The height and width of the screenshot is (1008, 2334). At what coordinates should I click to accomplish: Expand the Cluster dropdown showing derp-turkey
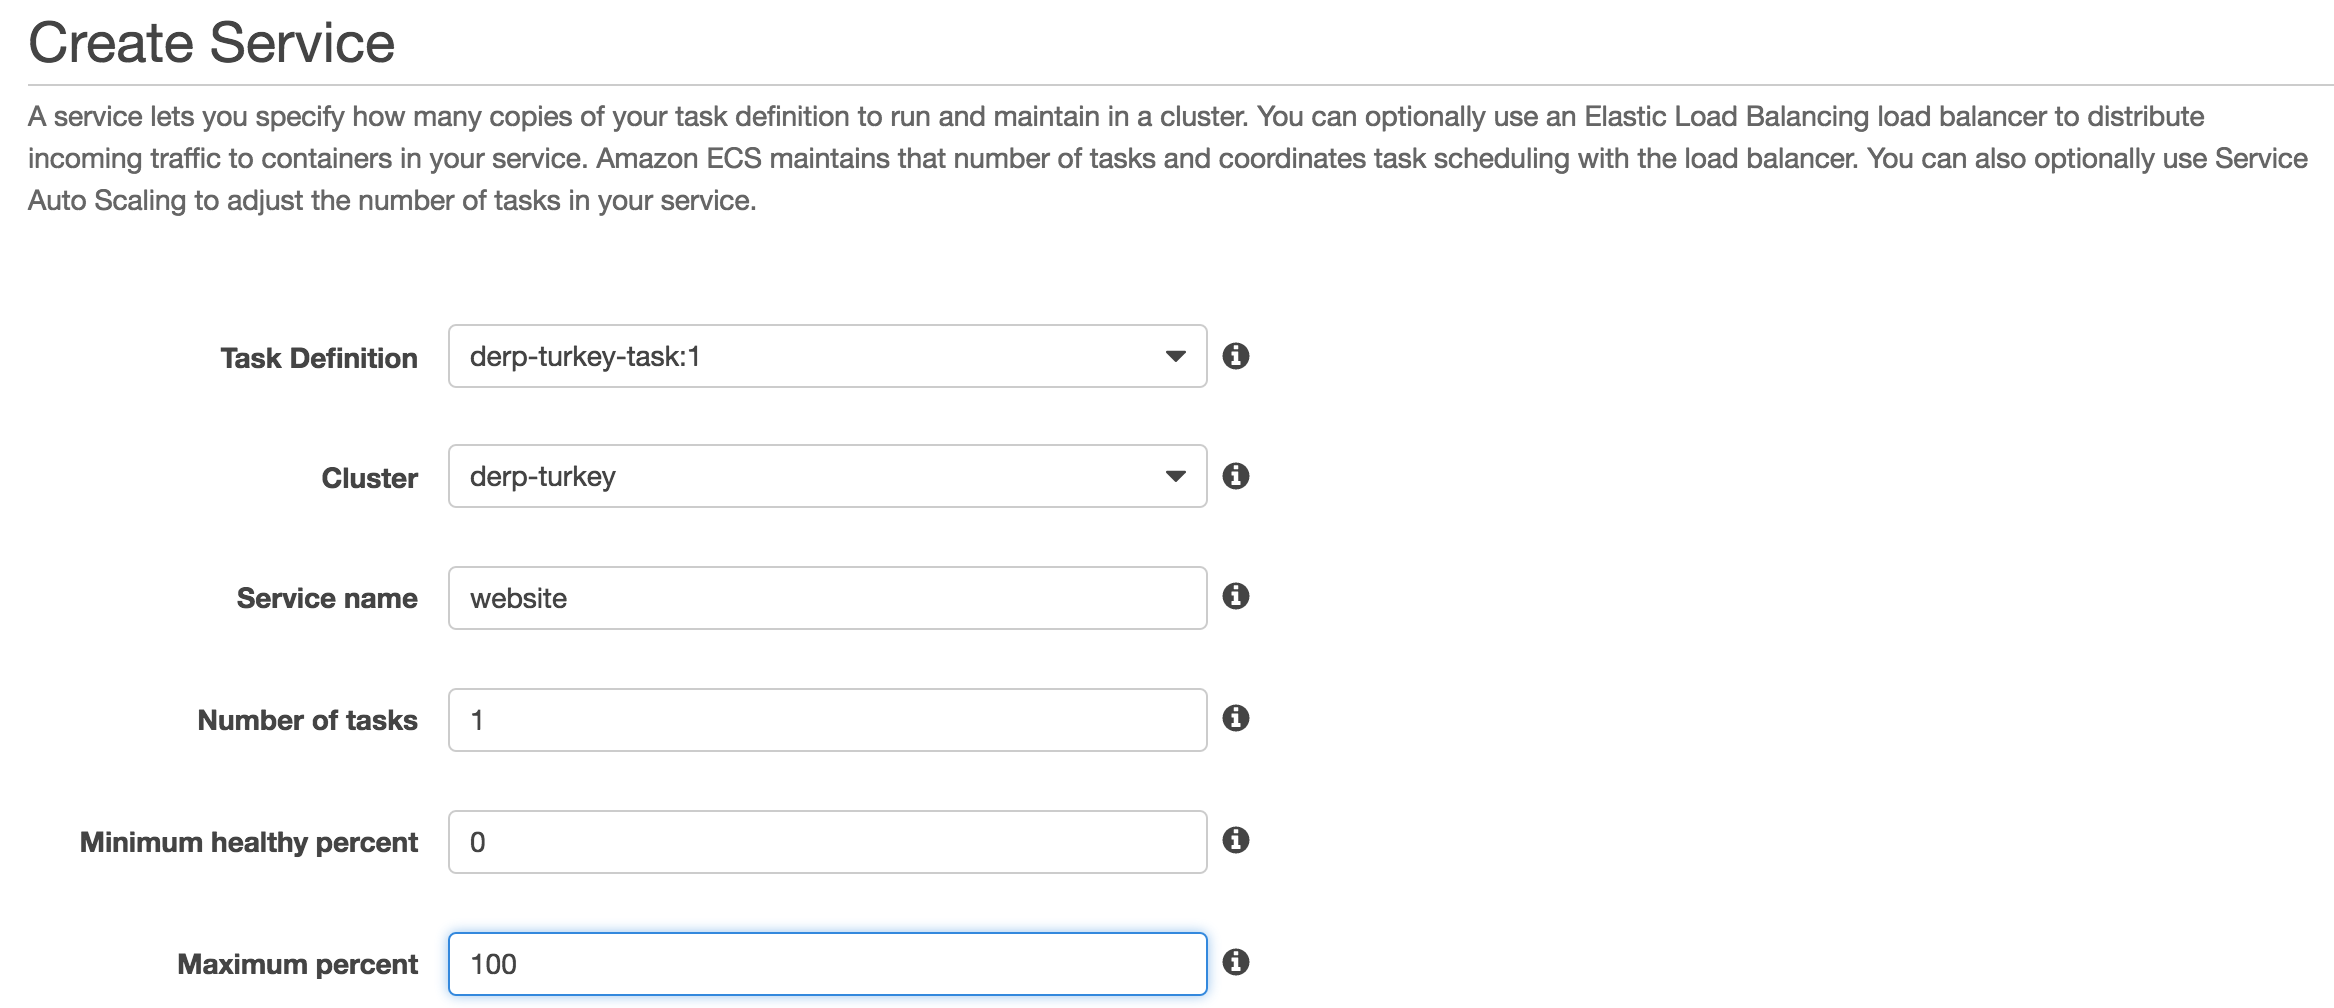(828, 476)
